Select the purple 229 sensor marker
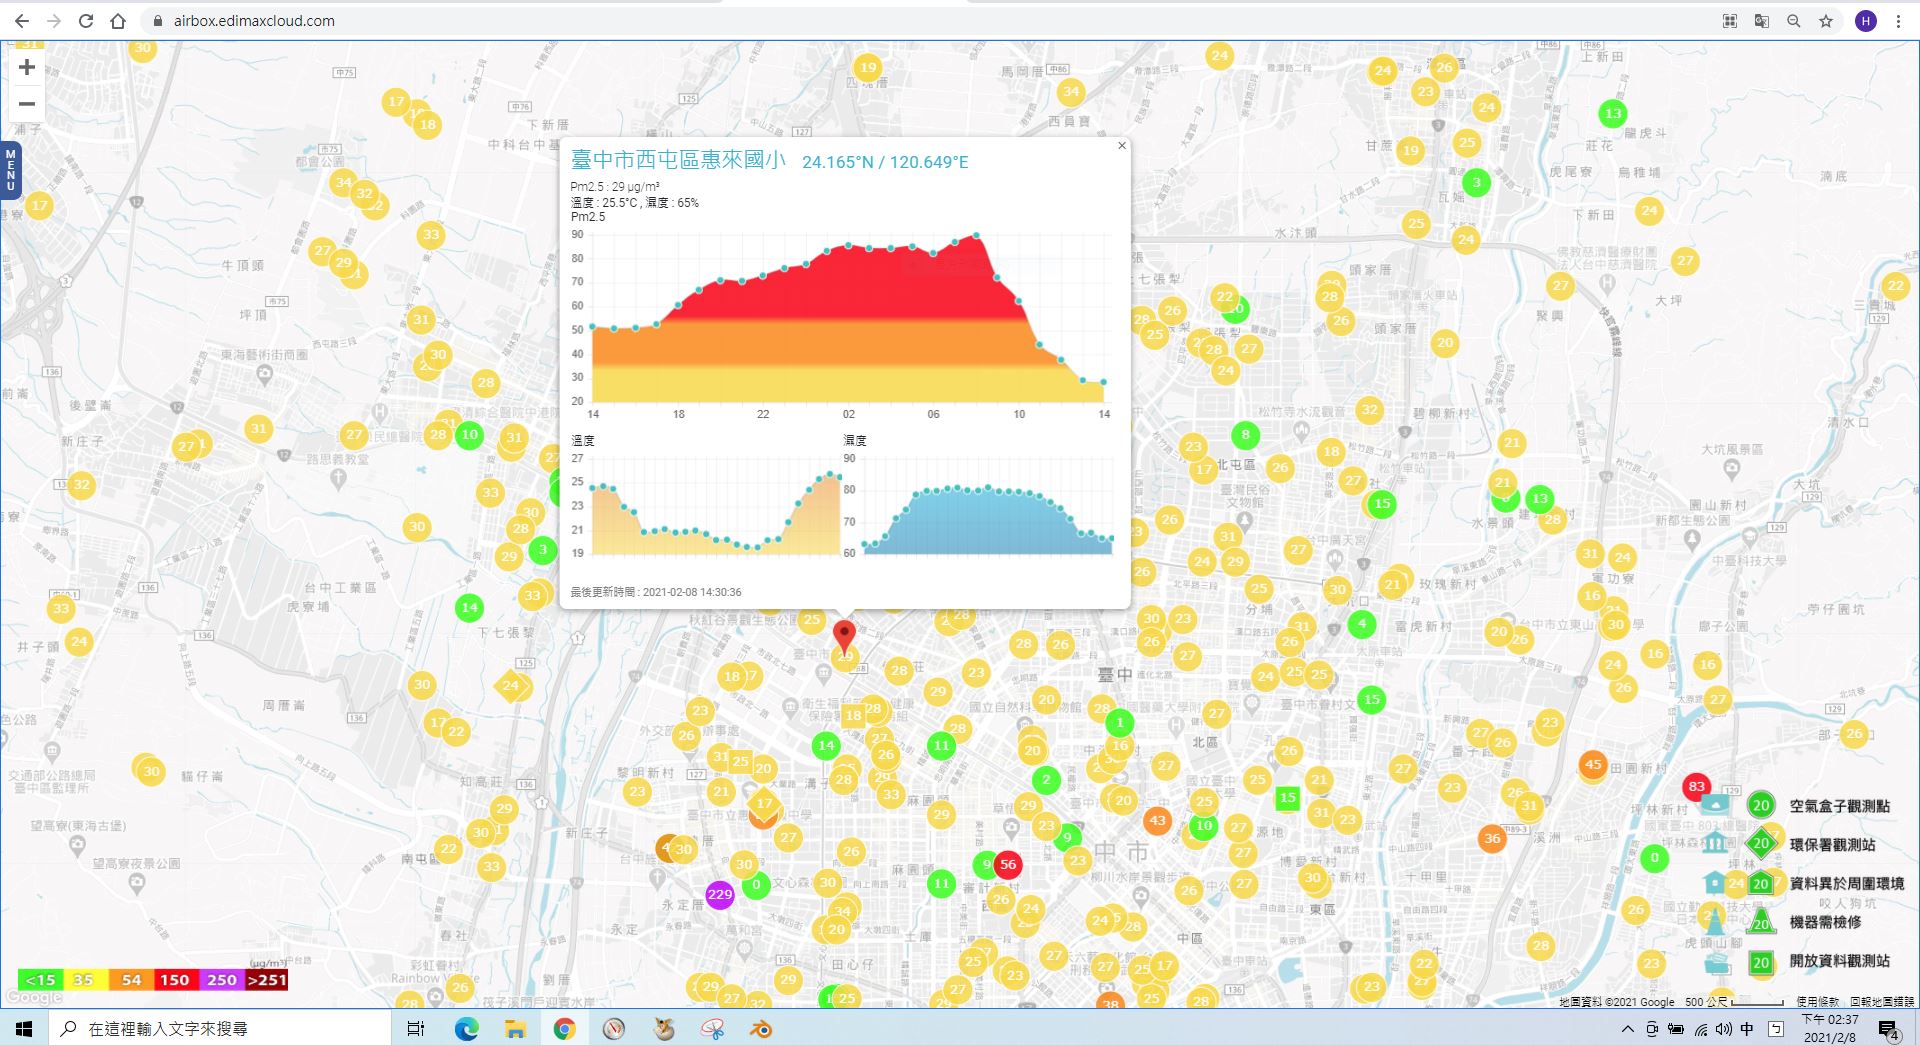This screenshot has width=1920, height=1045. tap(719, 894)
